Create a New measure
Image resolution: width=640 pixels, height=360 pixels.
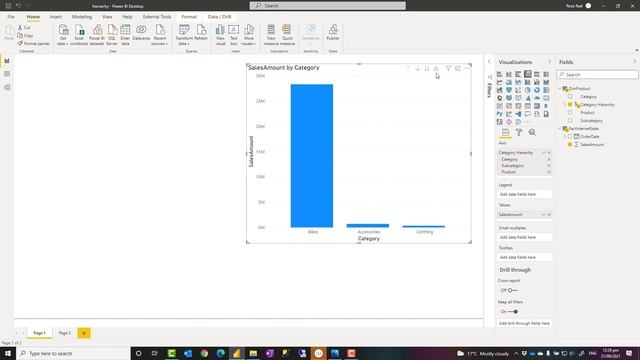(x=271, y=35)
